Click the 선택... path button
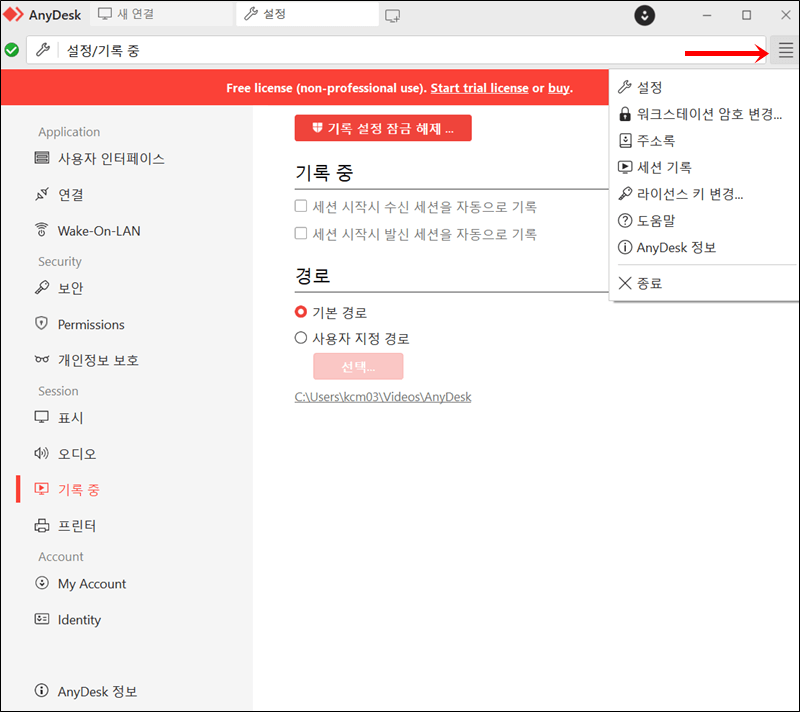The width and height of the screenshot is (800, 712). [x=358, y=366]
